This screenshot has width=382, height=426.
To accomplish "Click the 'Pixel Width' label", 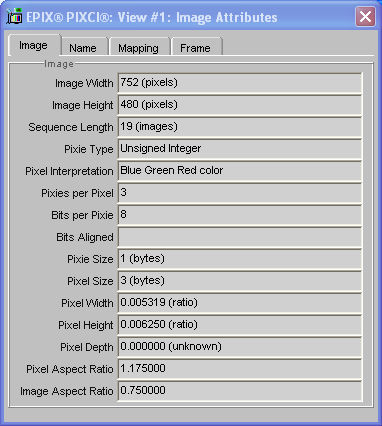I will pos(87,303).
